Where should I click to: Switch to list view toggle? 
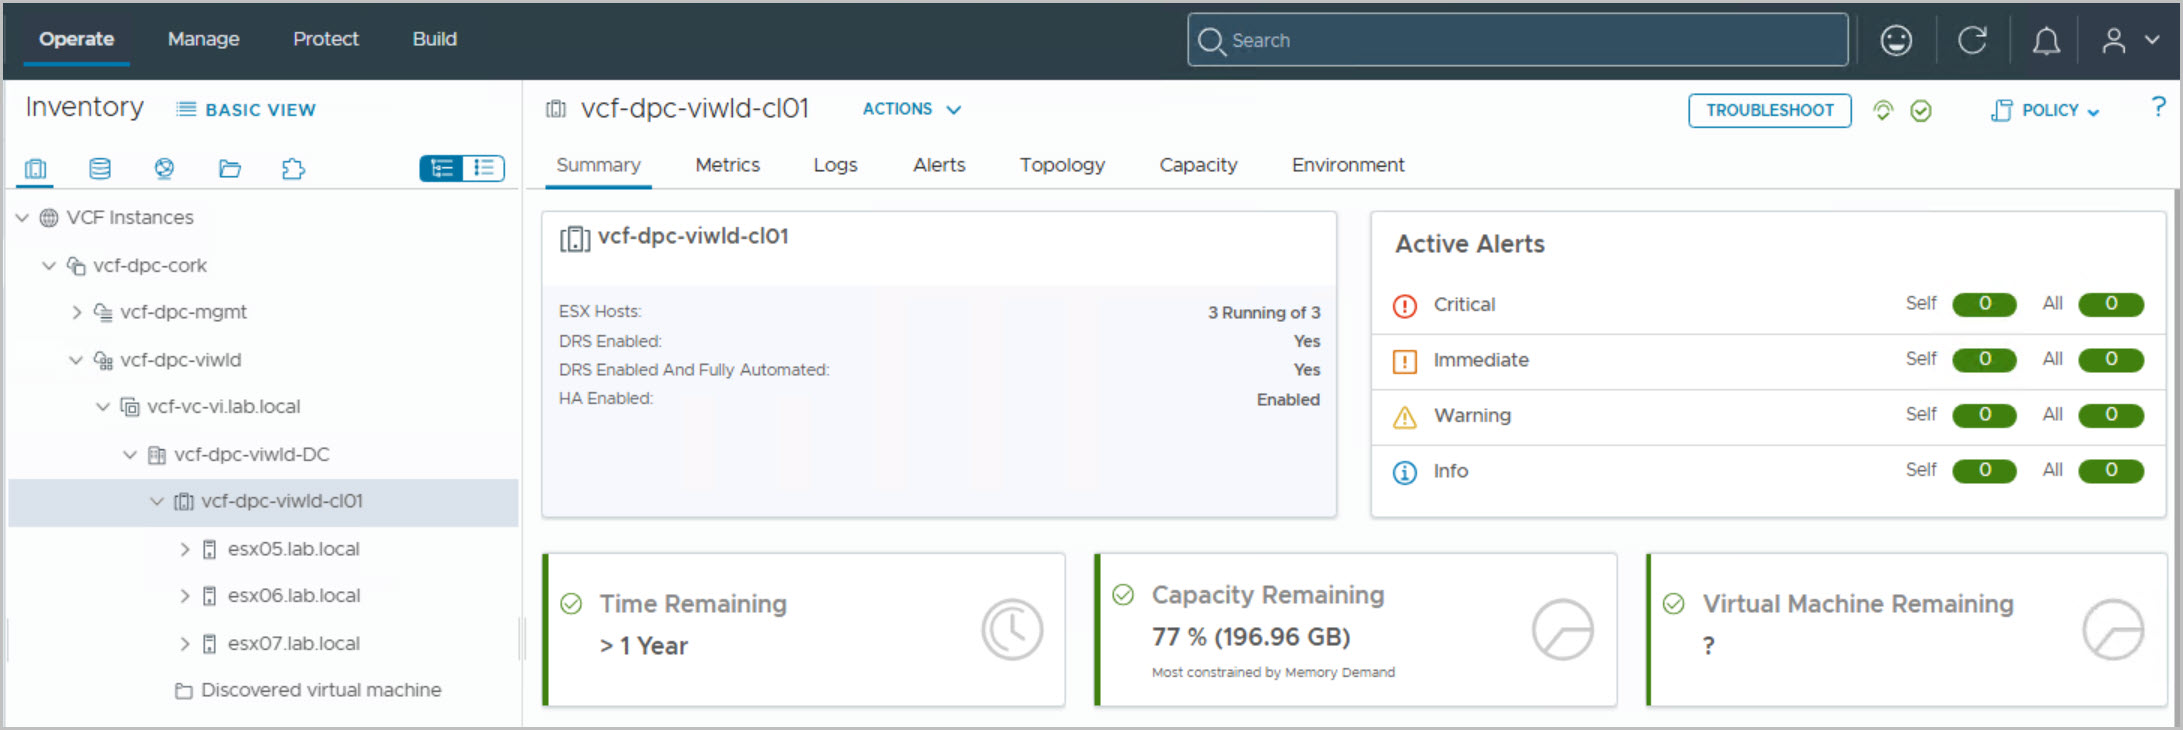pos(484,168)
